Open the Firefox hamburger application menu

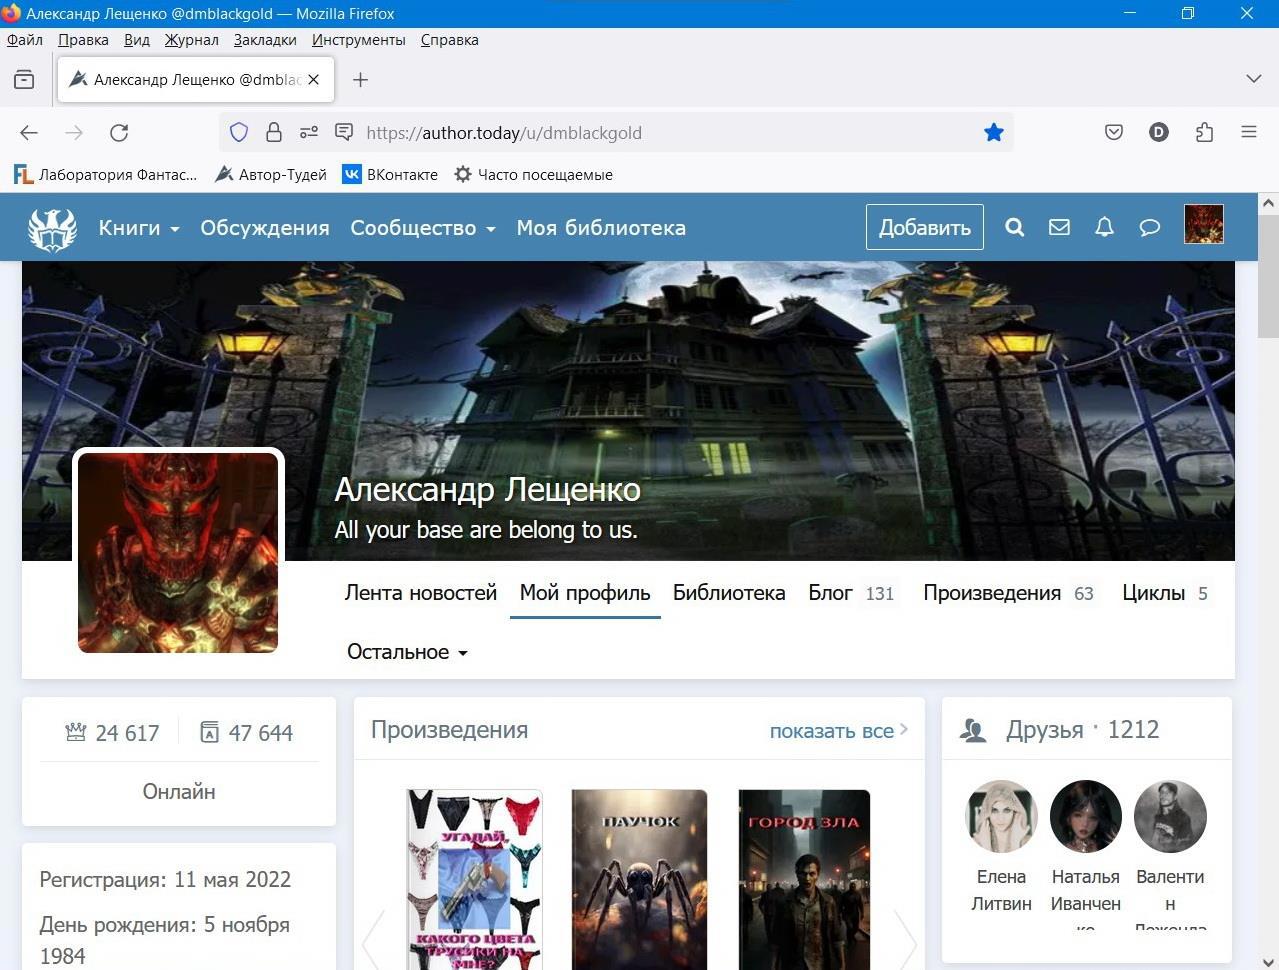pos(1249,132)
